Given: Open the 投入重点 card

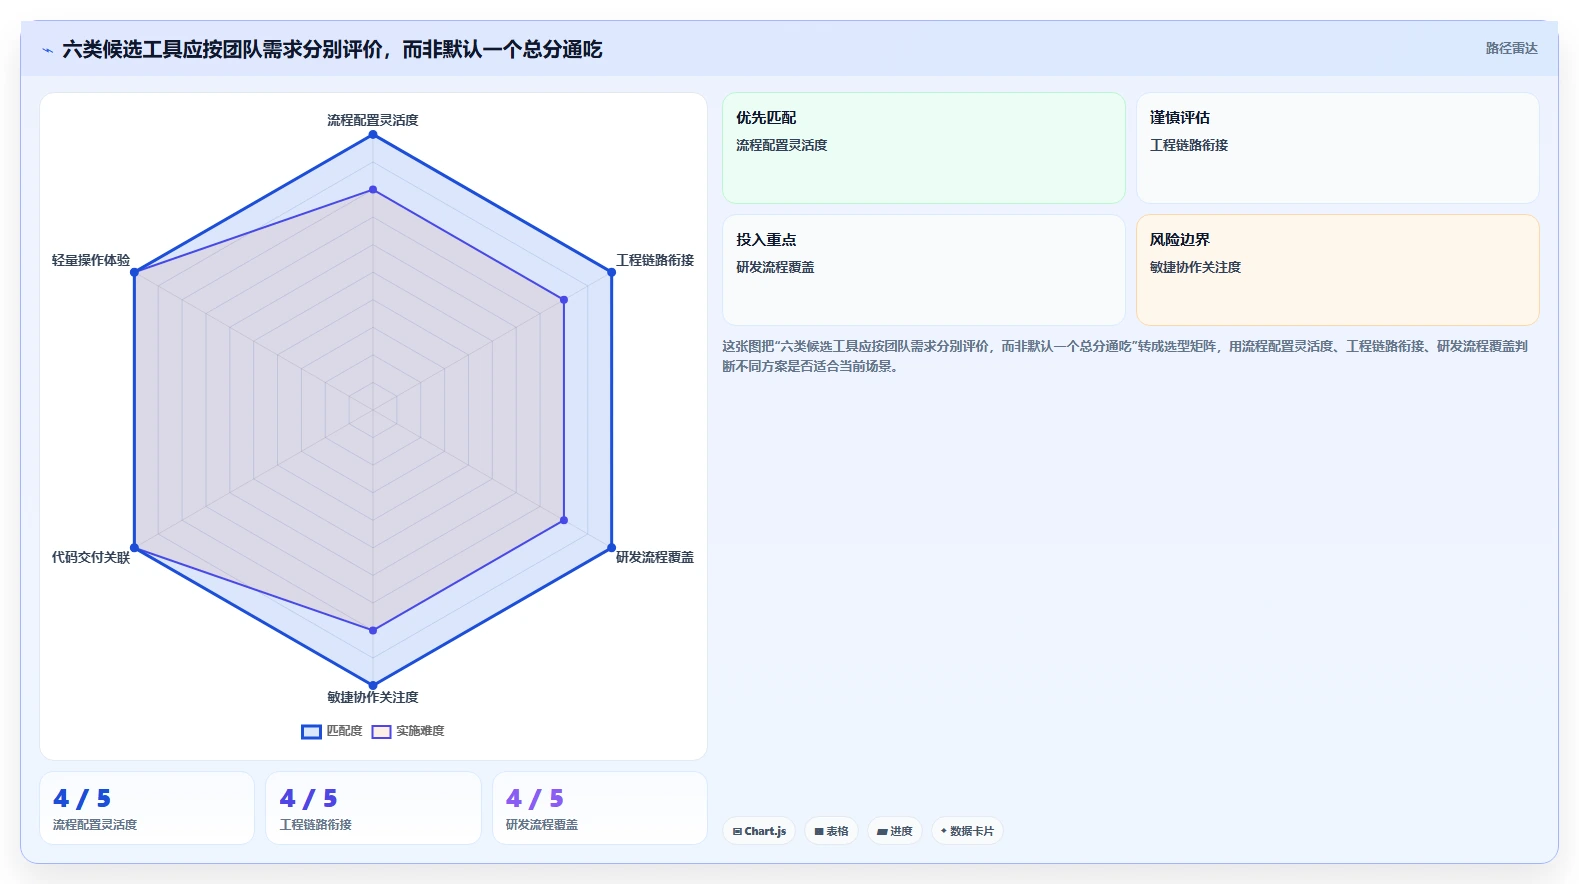Looking at the screenshot, I should pyautogui.click(x=924, y=270).
